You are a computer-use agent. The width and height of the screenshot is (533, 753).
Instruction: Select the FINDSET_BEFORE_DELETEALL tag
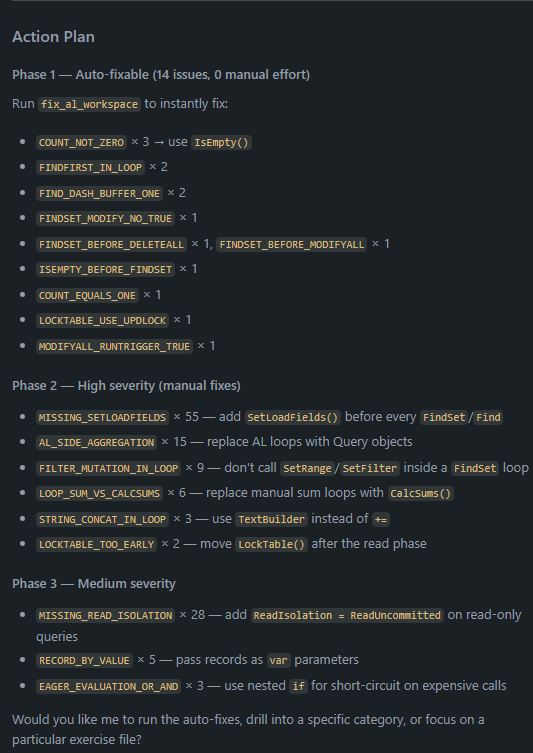point(111,244)
